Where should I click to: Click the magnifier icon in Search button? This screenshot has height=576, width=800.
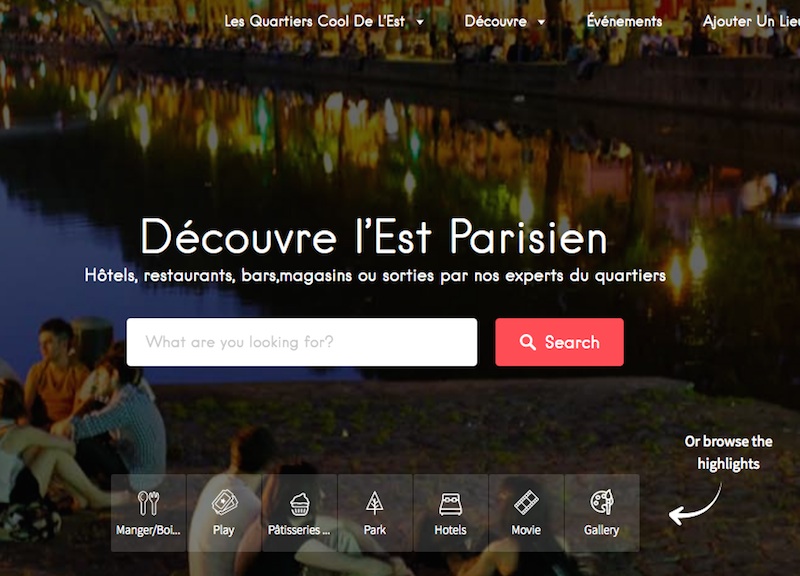tap(528, 342)
